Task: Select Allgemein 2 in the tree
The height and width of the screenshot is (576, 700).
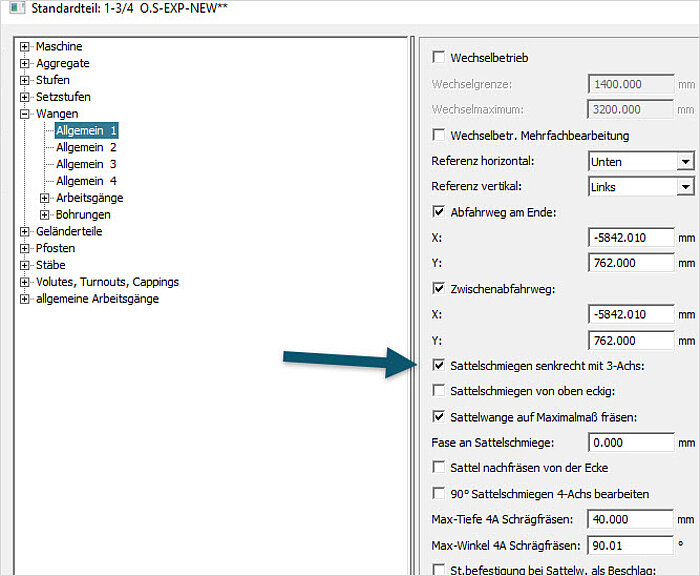Action: click(x=86, y=147)
